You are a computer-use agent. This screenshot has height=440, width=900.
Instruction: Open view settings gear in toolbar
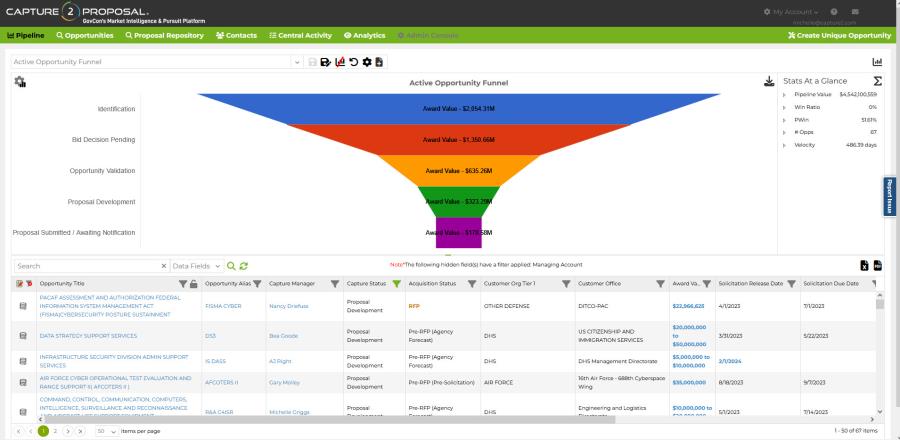(x=367, y=62)
